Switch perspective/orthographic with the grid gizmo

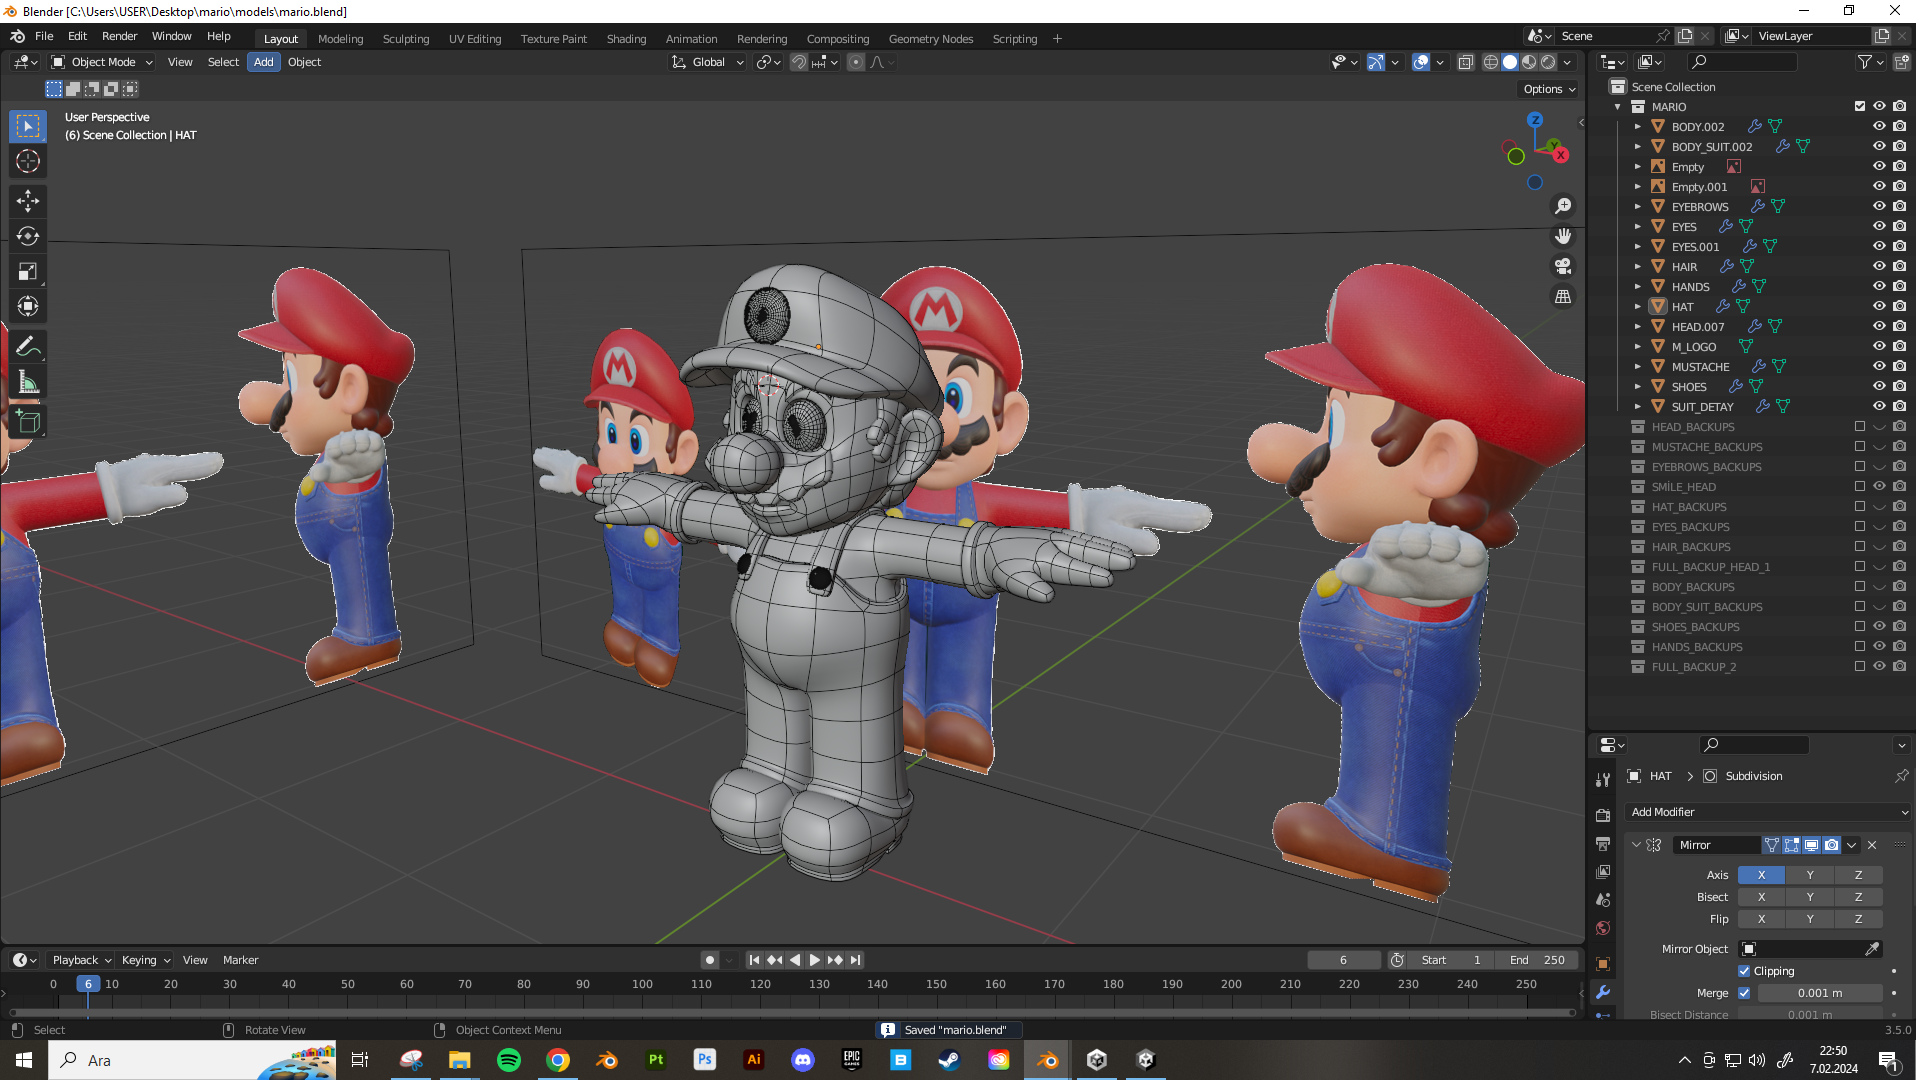coord(1563,297)
